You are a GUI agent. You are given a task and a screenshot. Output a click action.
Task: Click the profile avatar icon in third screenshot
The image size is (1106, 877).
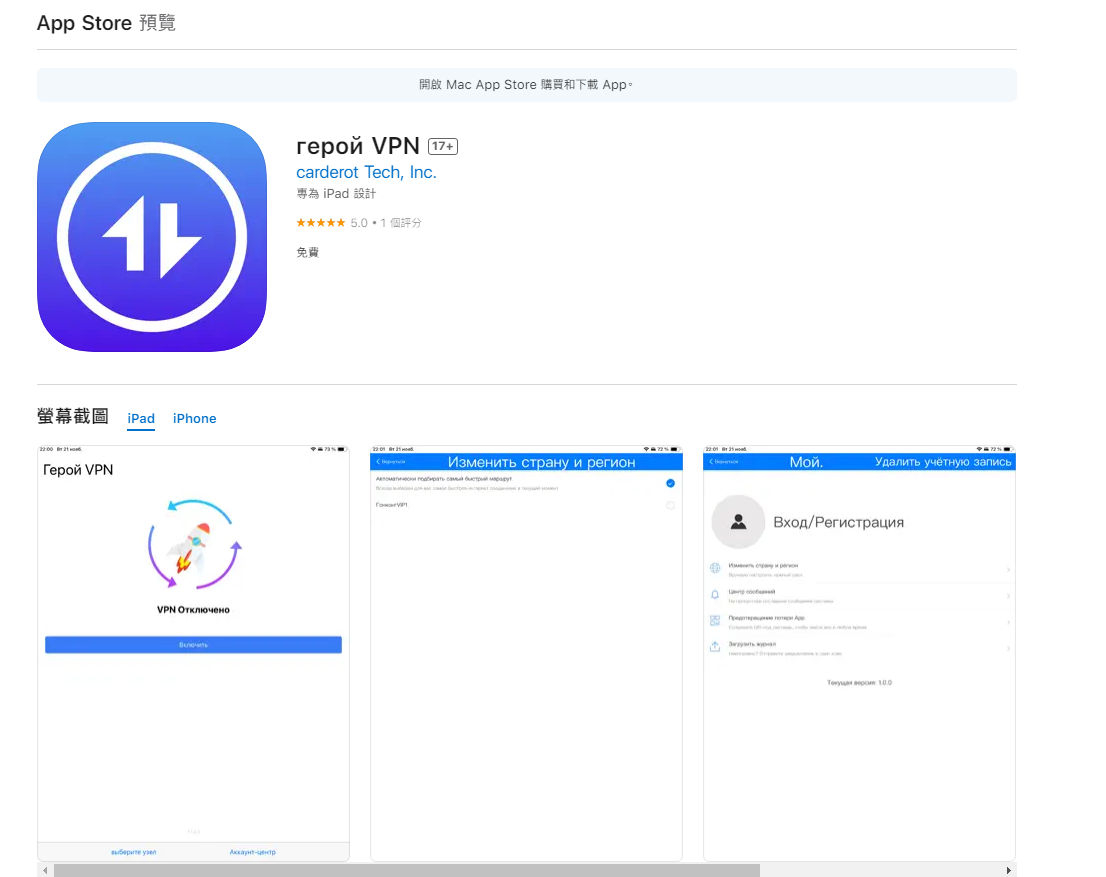coord(739,522)
